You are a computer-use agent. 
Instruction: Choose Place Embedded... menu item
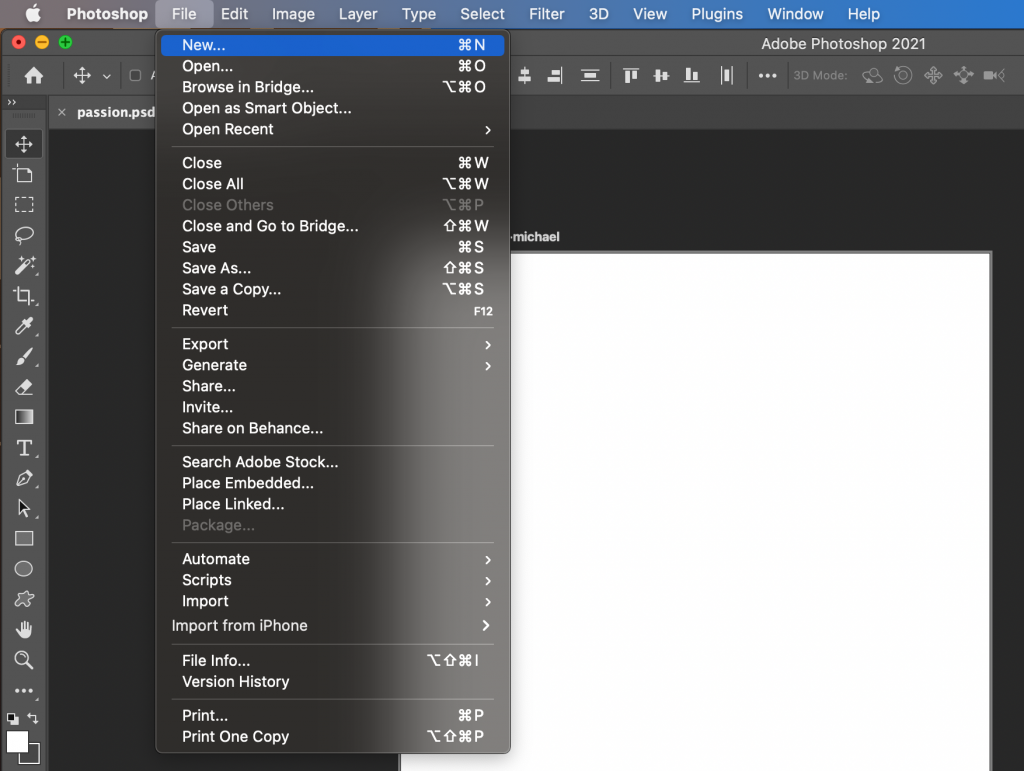point(332,483)
